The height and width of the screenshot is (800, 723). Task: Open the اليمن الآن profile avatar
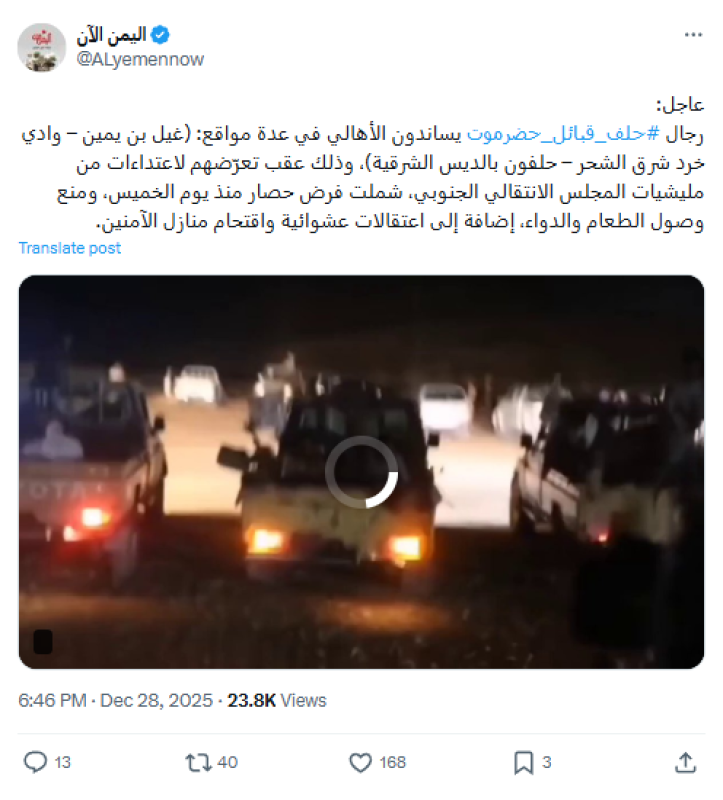[41, 47]
